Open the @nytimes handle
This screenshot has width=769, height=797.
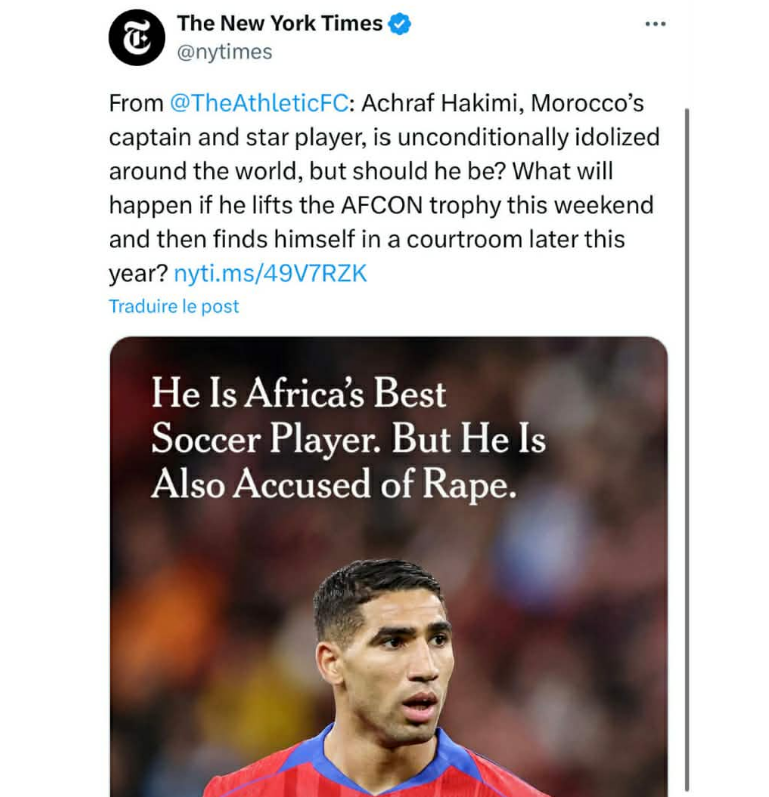[x=224, y=51]
